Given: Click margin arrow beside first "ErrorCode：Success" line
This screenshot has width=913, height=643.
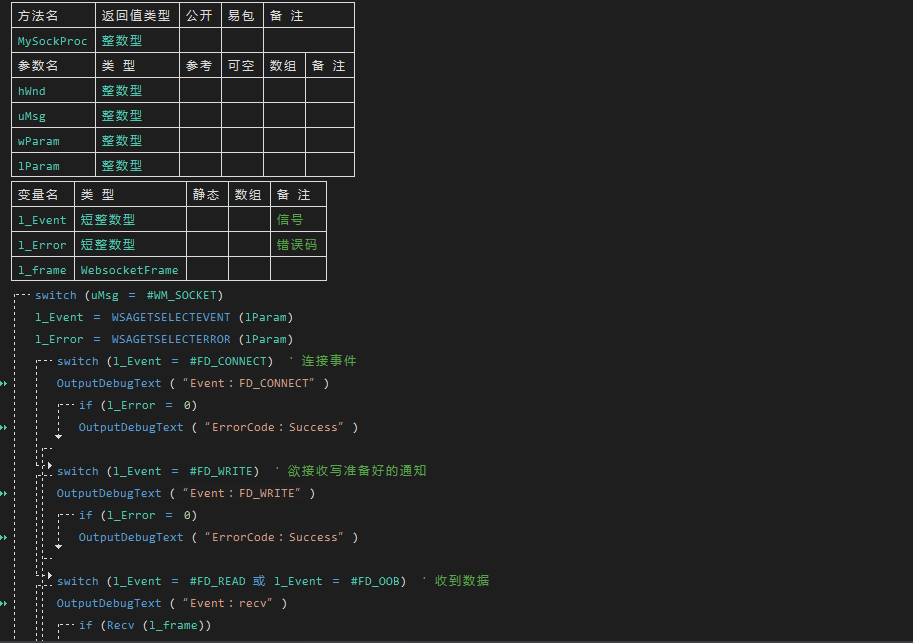Looking at the screenshot, I should click(x=4, y=427).
